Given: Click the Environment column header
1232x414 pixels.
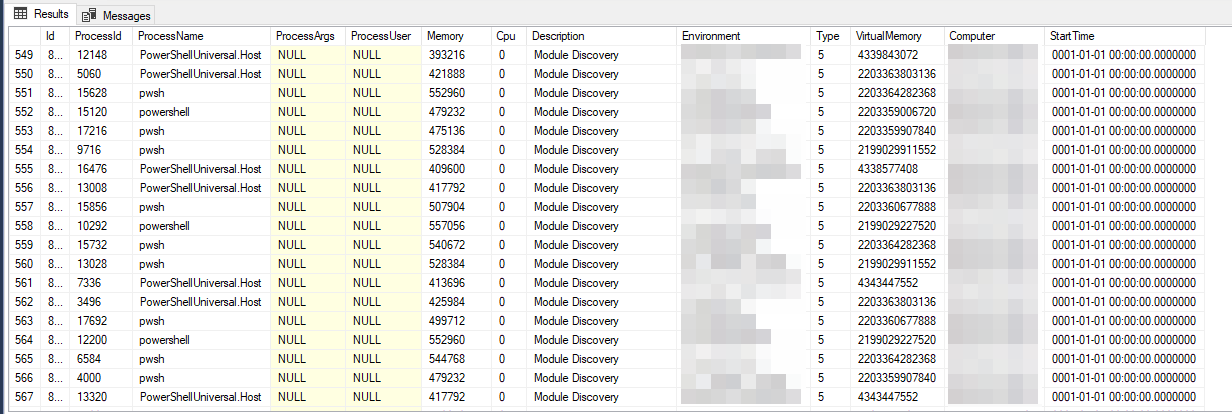Looking at the screenshot, I should 711,36.
